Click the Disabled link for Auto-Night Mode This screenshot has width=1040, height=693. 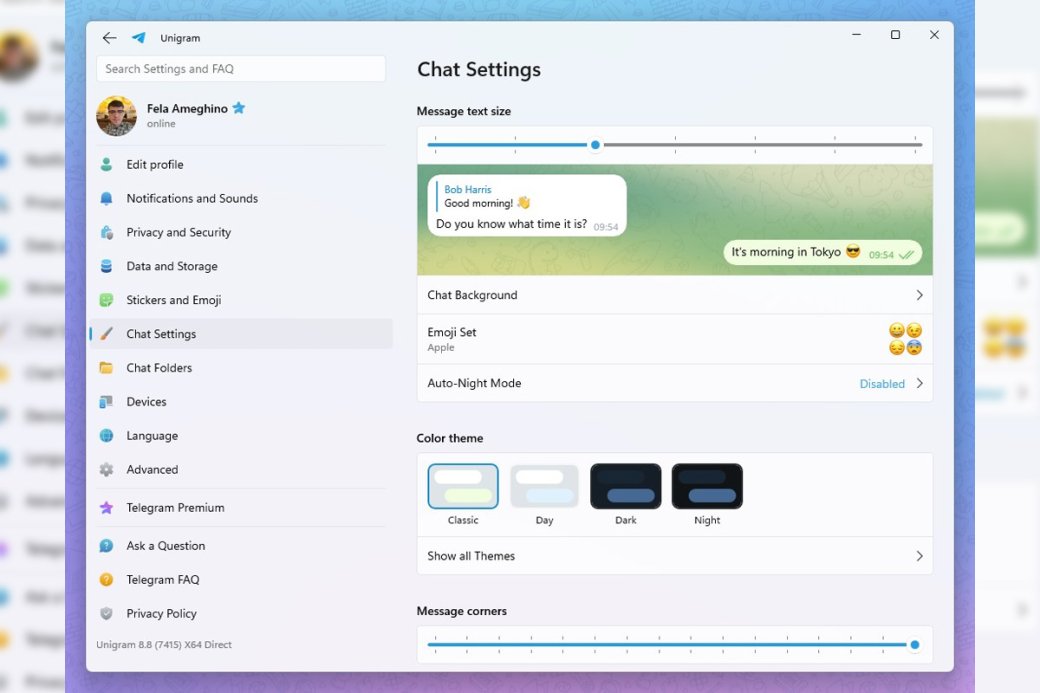tap(882, 384)
